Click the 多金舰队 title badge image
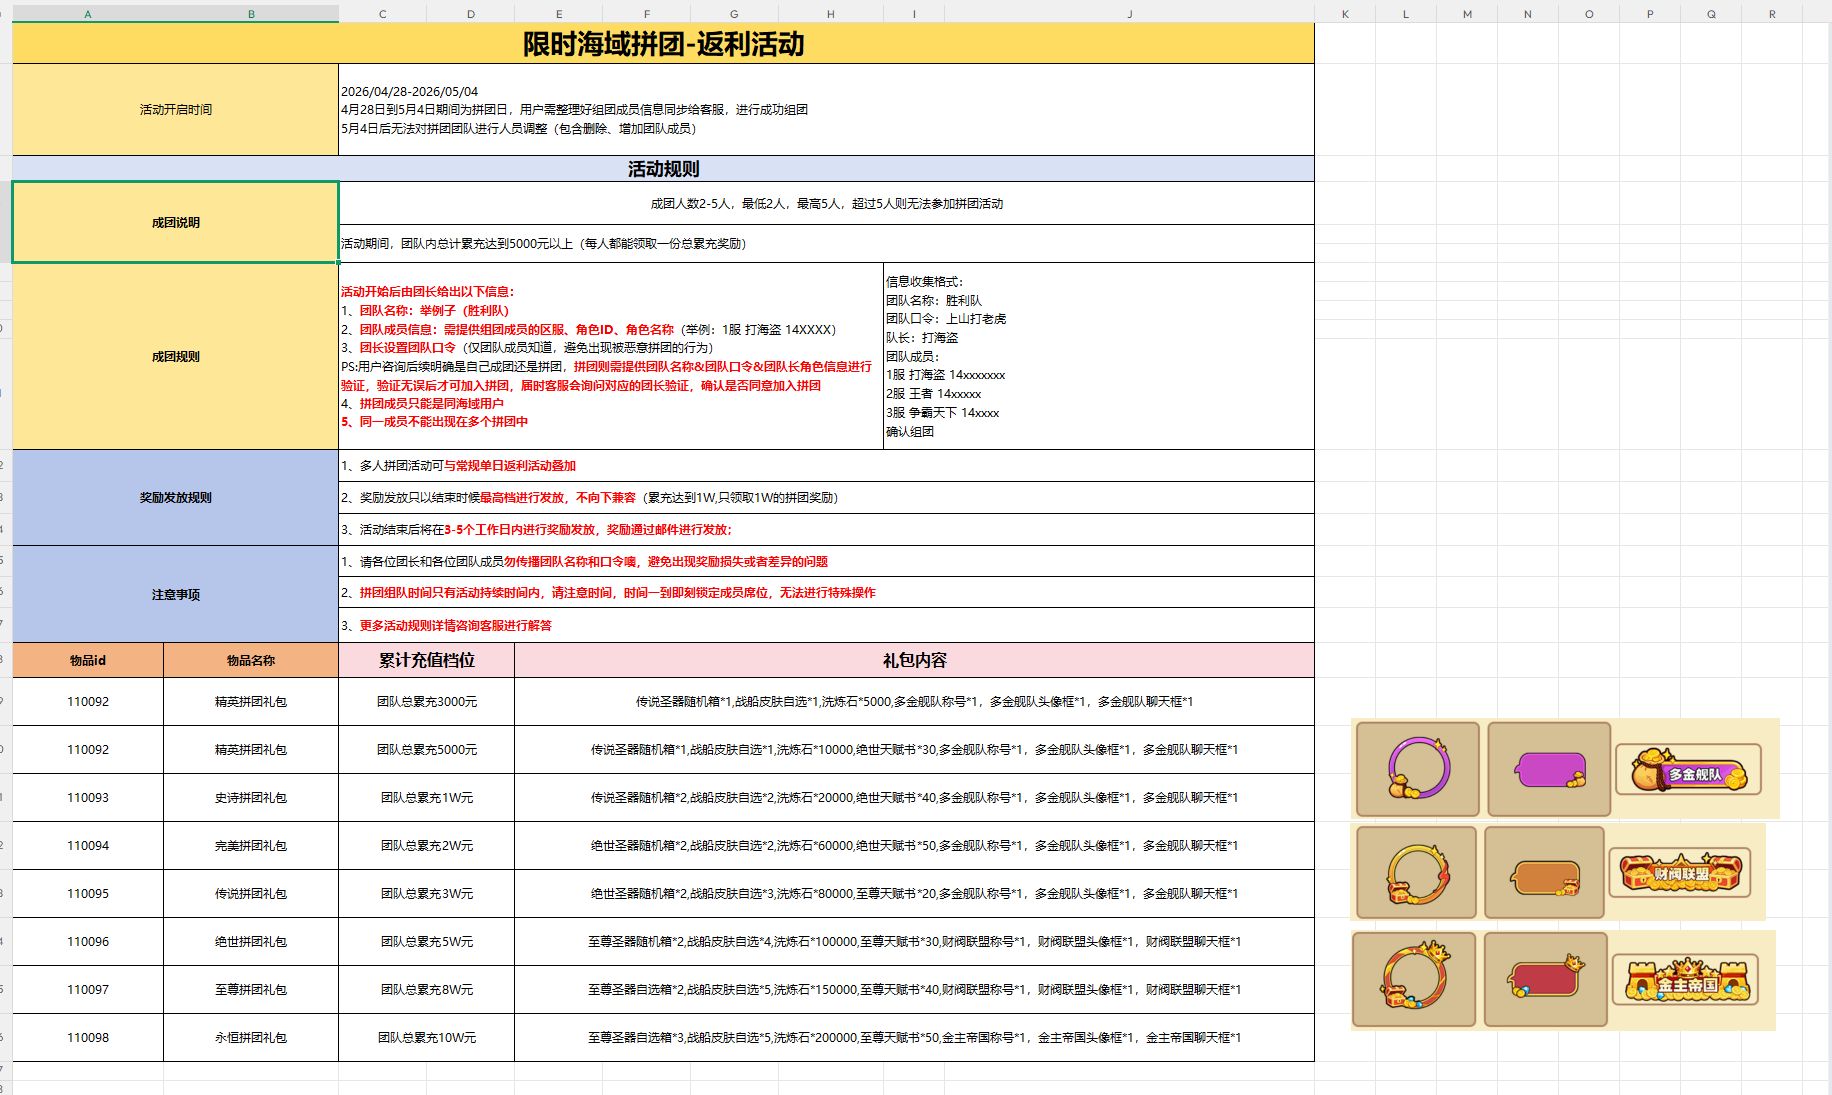 [x=1688, y=769]
